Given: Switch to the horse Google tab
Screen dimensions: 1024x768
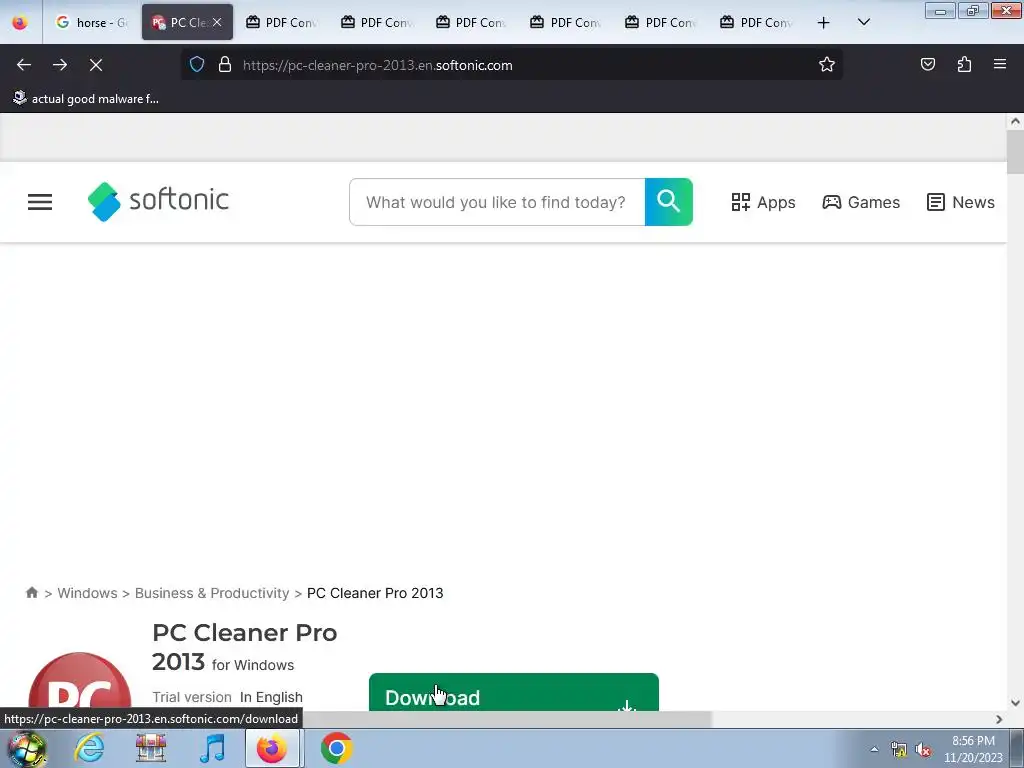Looking at the screenshot, I should (x=91, y=22).
